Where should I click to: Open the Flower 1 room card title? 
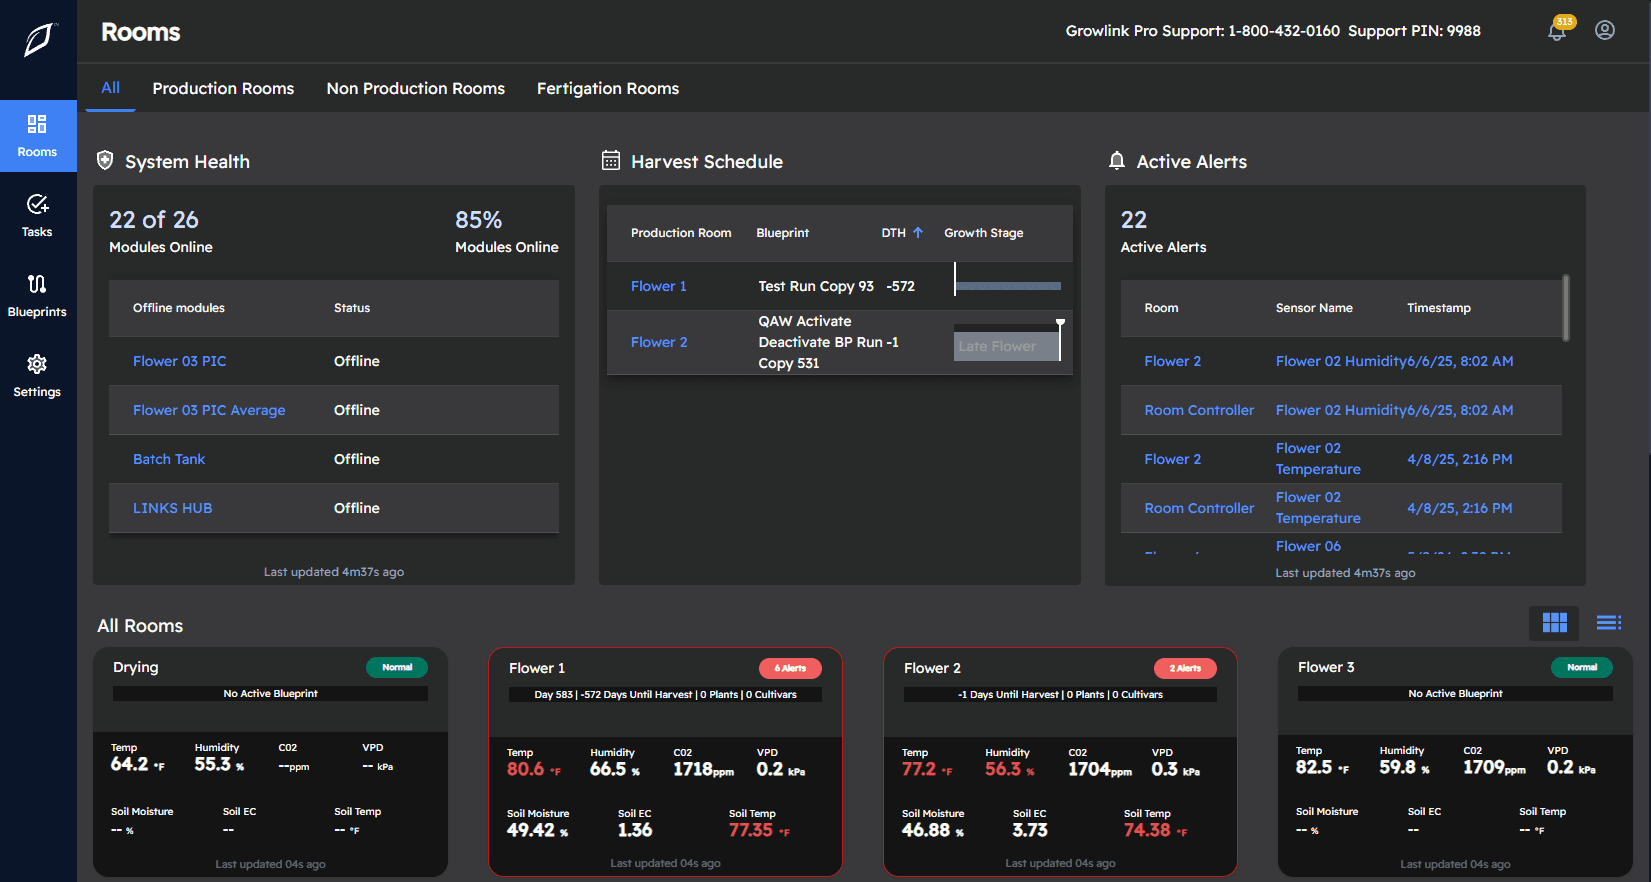pyautogui.click(x=537, y=668)
